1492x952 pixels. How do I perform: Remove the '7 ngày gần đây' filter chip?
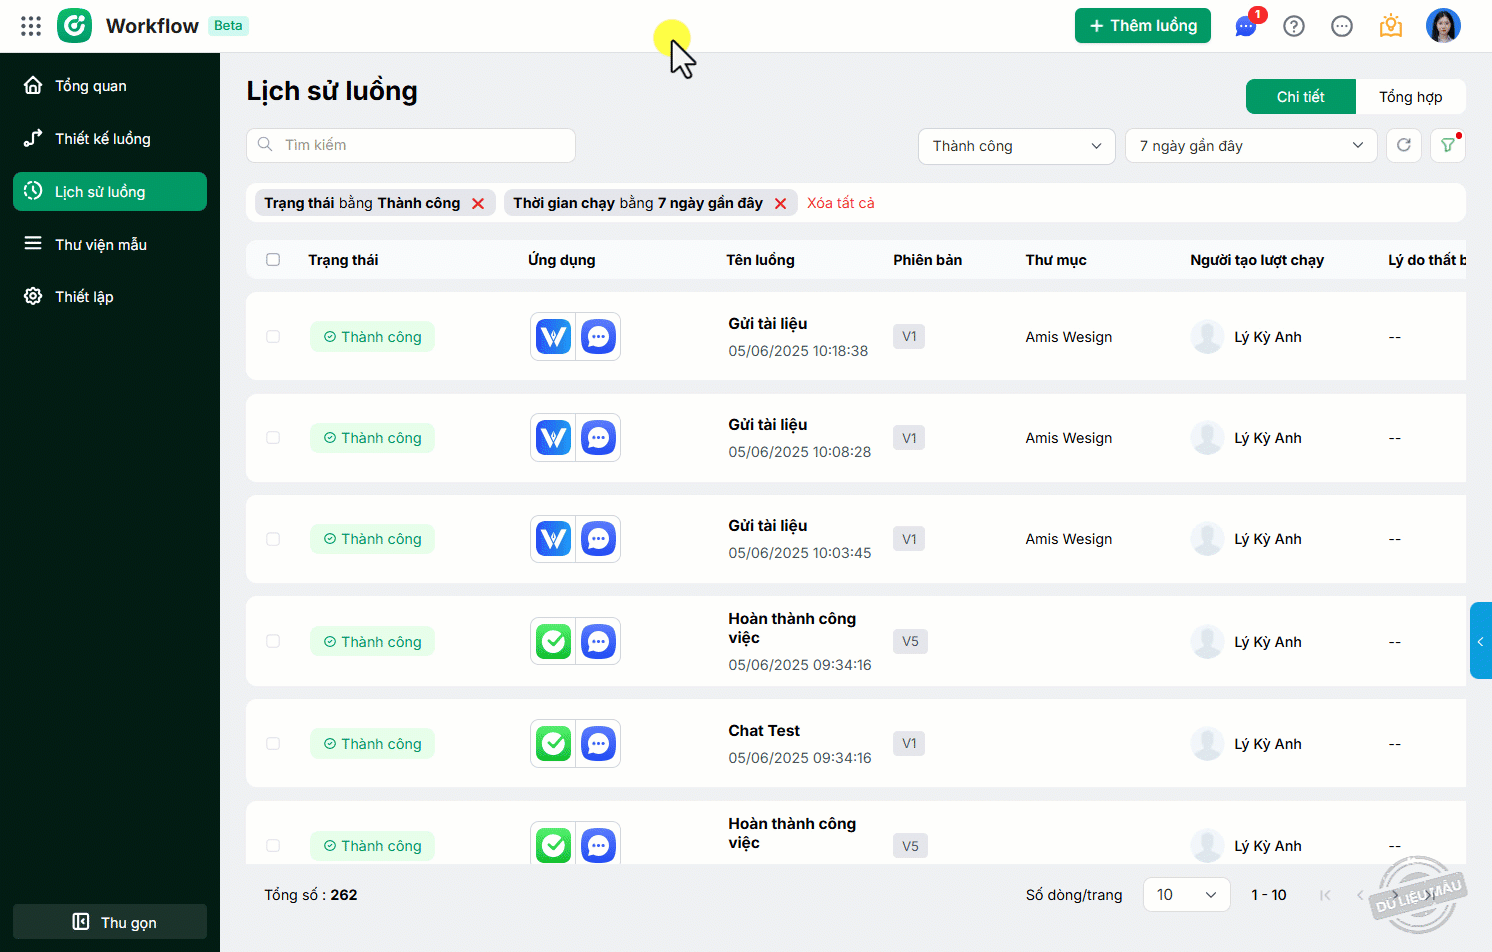[780, 204]
